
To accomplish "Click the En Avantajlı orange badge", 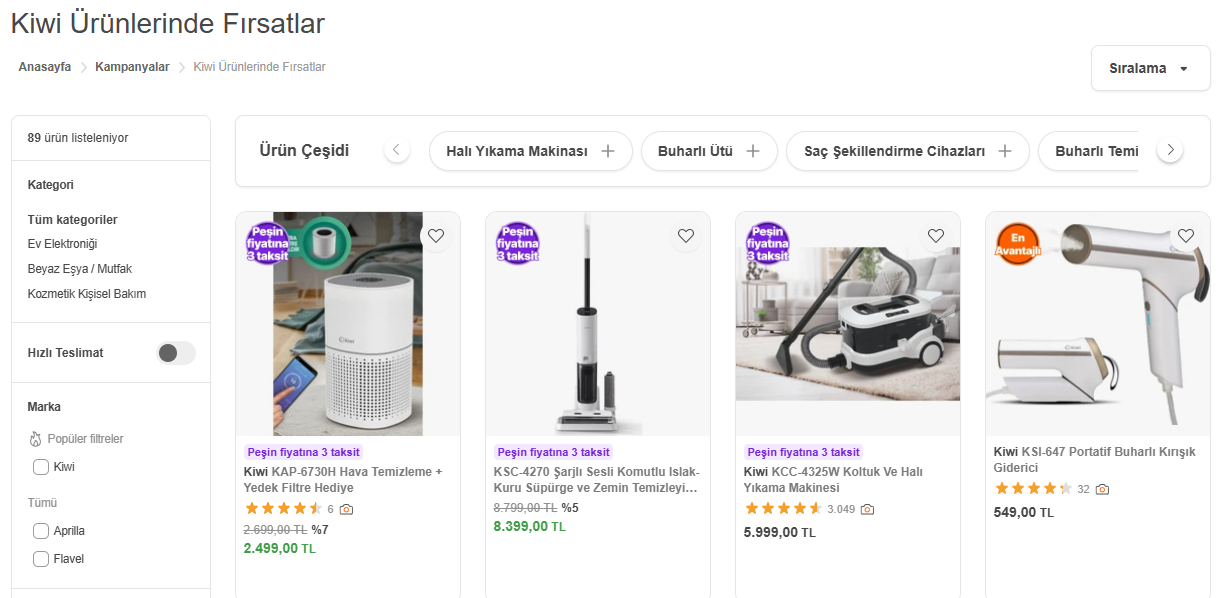I will (x=1018, y=243).
